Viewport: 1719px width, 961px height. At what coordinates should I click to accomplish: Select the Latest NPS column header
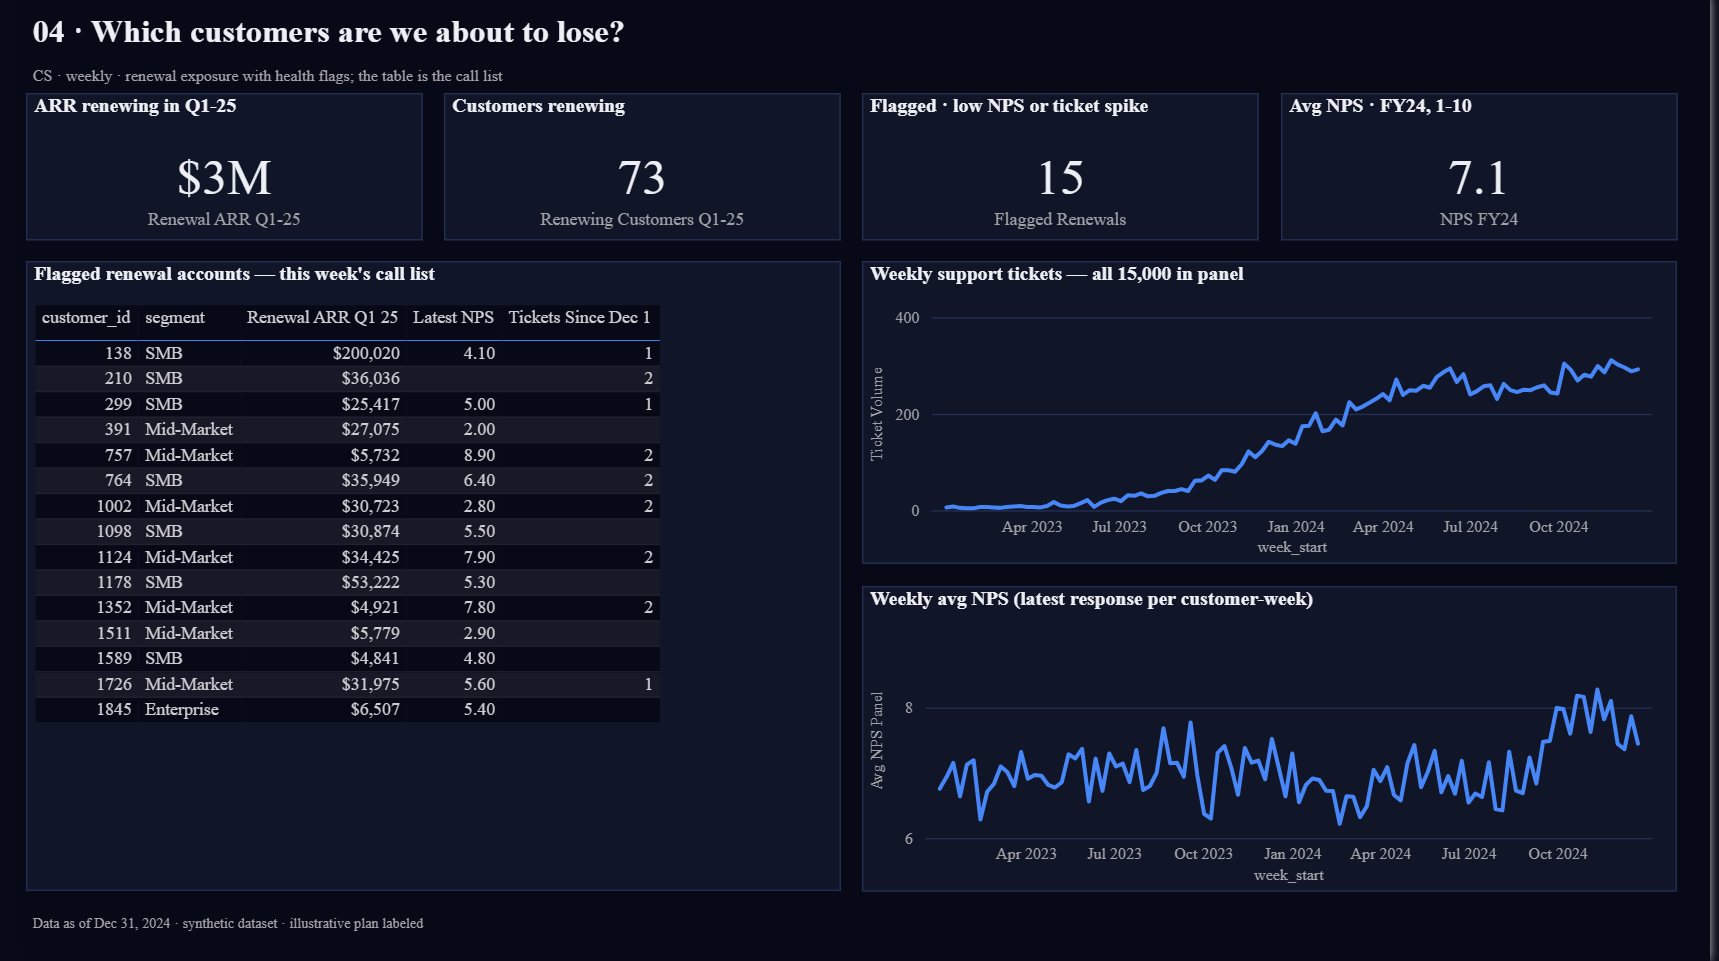[453, 317]
